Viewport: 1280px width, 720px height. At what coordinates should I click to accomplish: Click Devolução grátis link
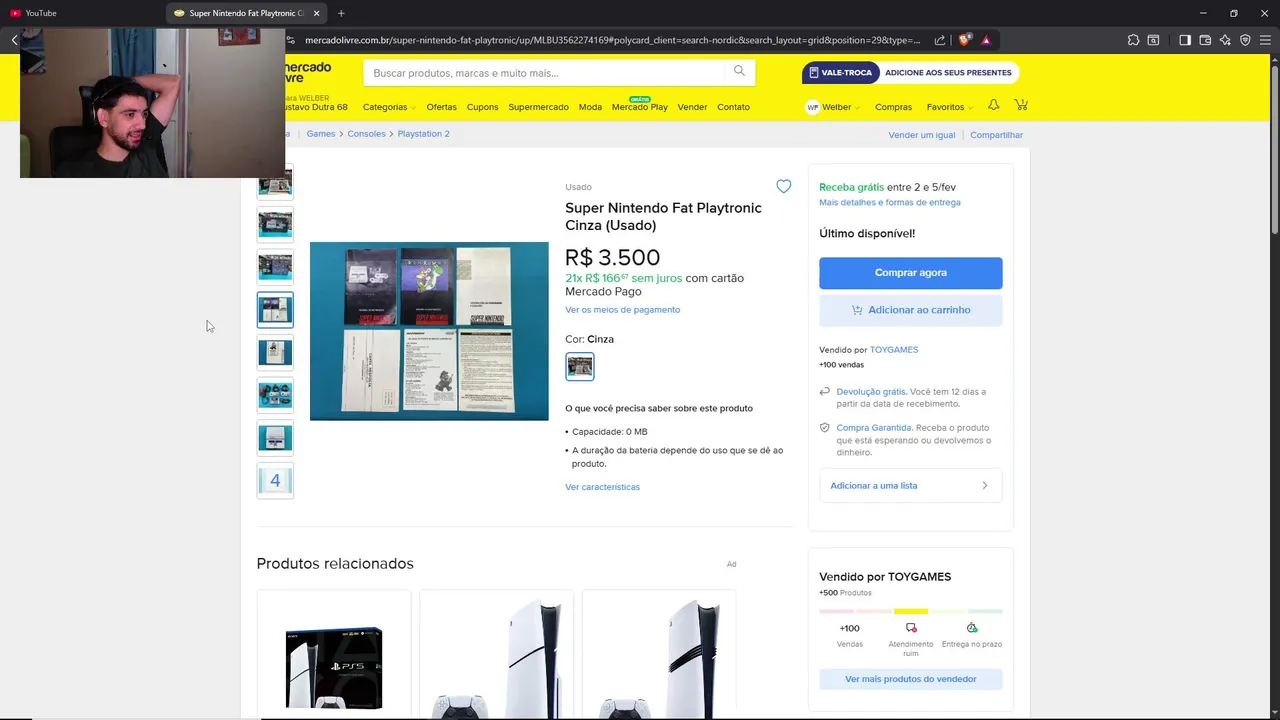(x=871, y=392)
